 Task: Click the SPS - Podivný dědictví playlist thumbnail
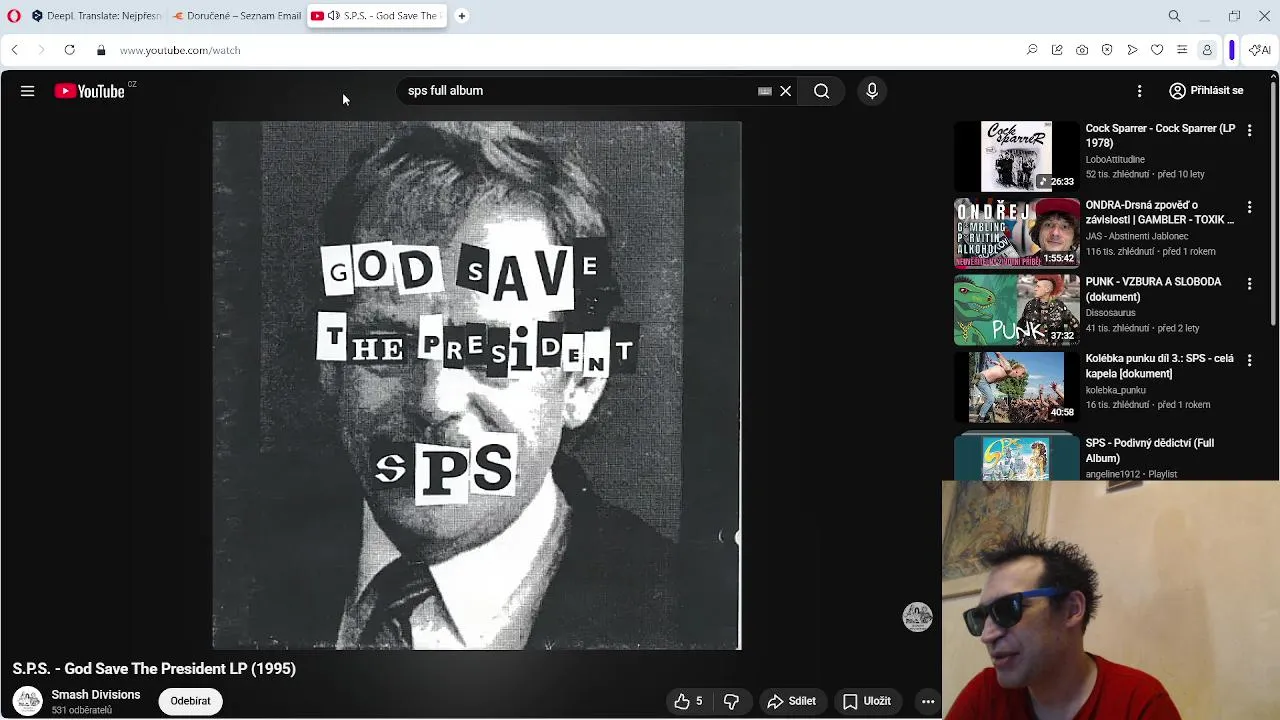point(1016,457)
